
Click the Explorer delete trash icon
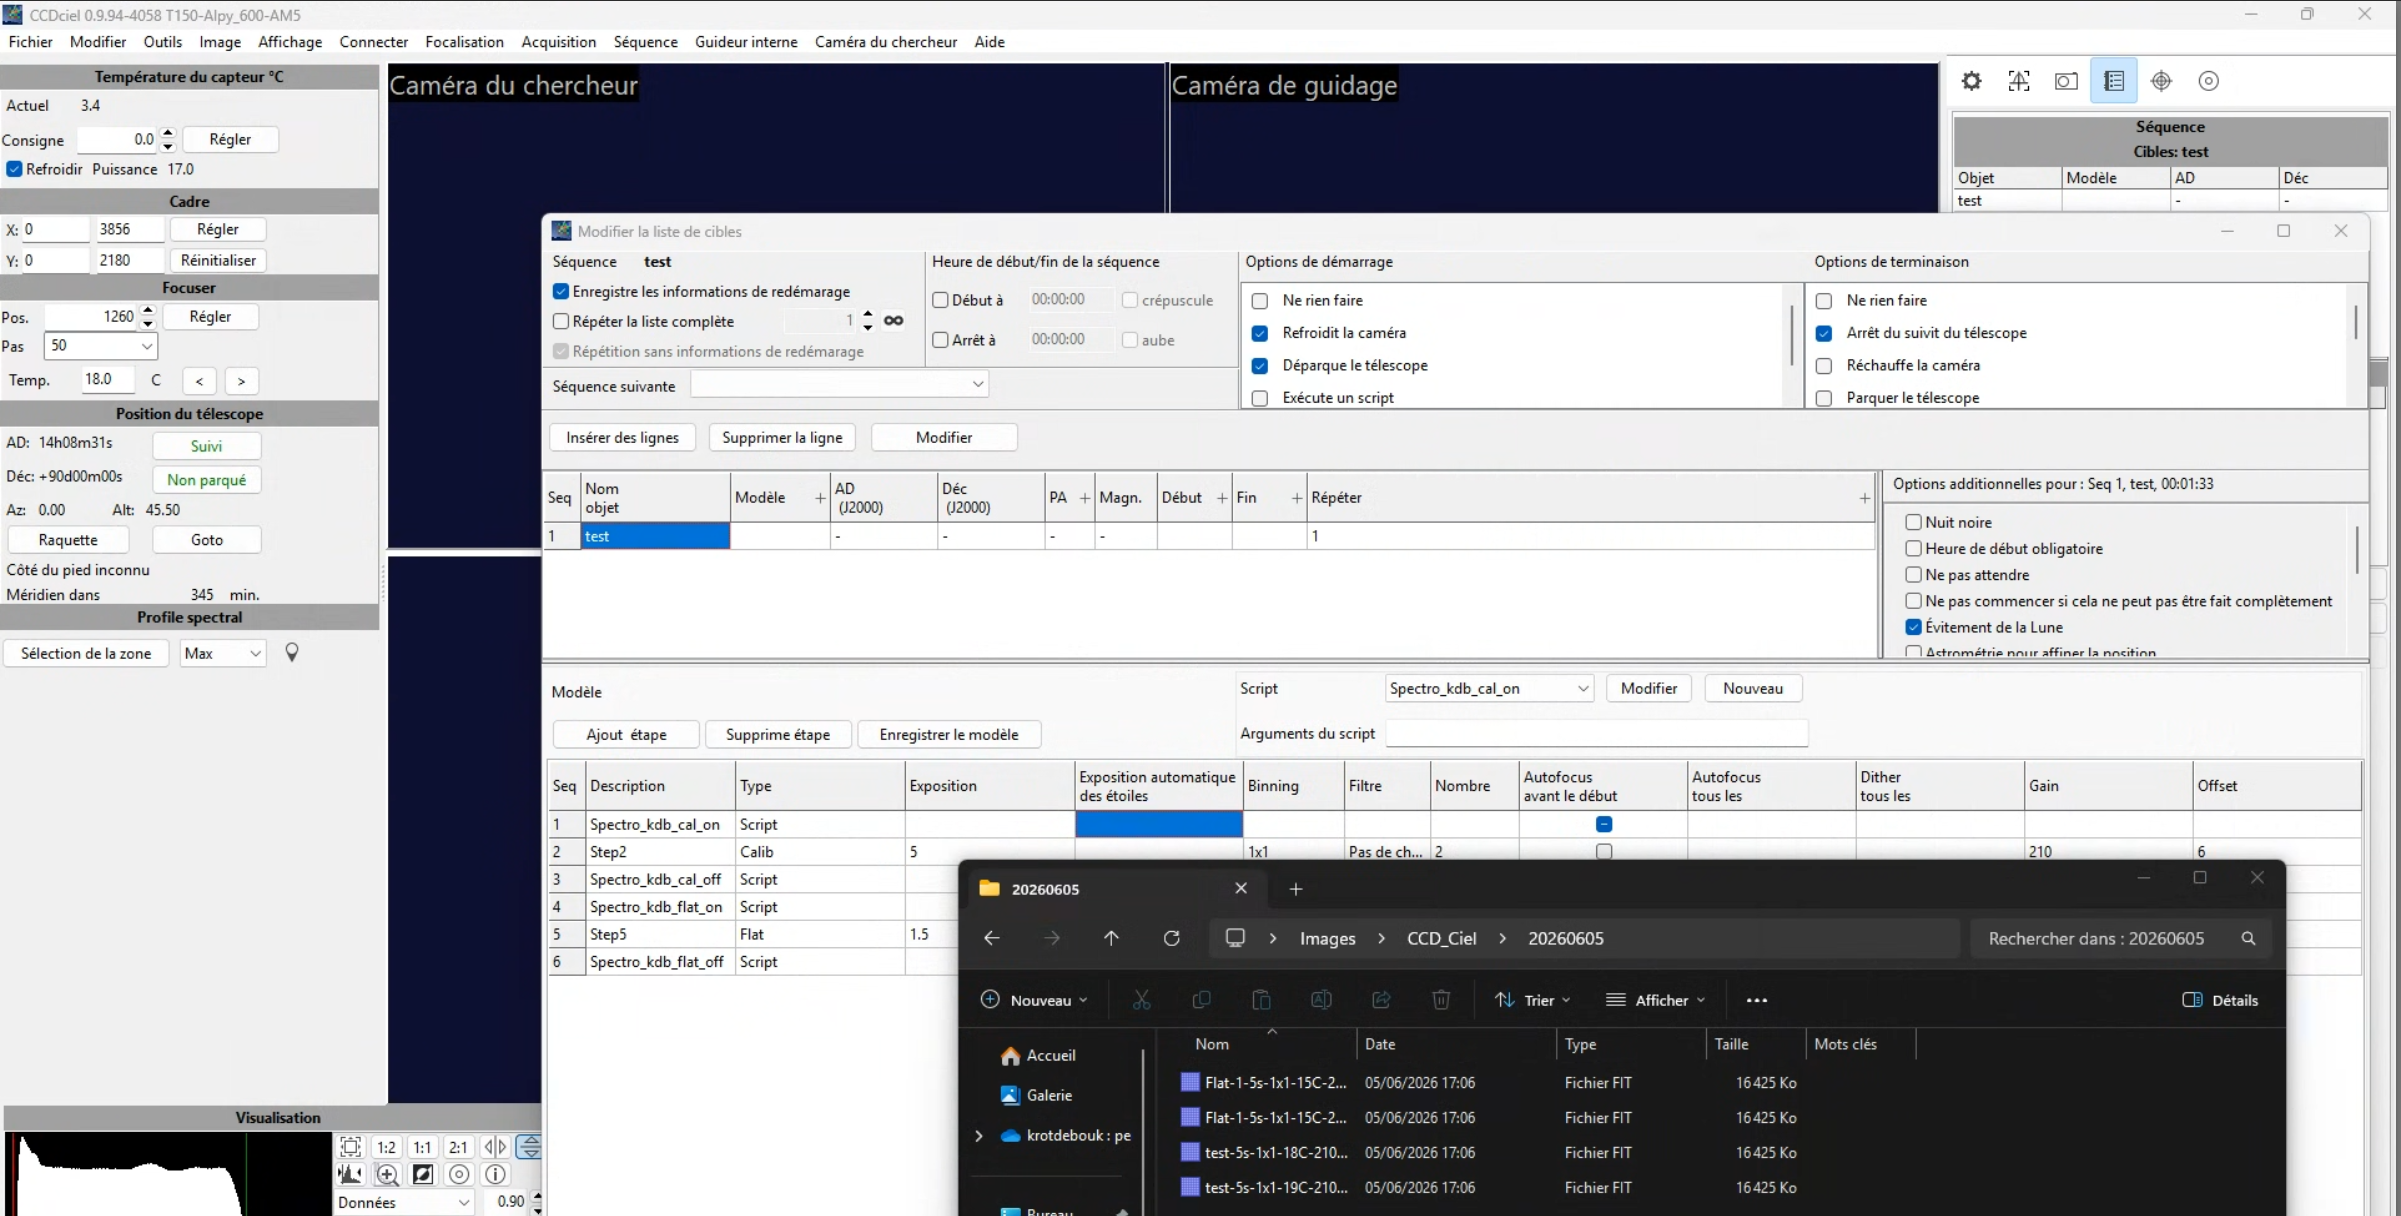point(1441,1000)
